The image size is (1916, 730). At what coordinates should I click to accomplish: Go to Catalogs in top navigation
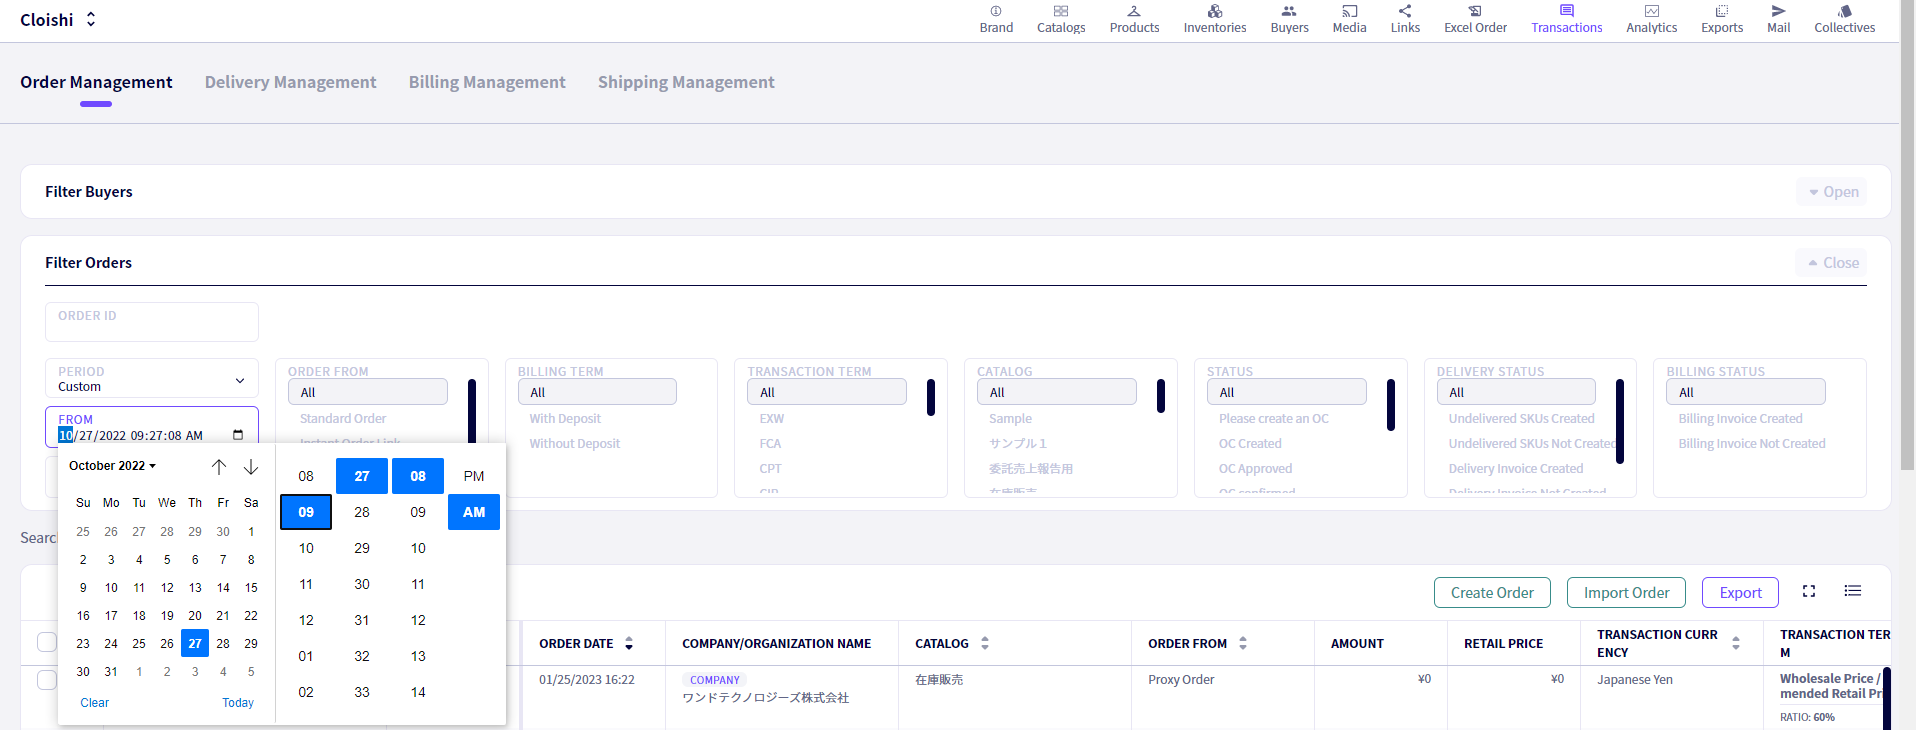coord(1061,20)
